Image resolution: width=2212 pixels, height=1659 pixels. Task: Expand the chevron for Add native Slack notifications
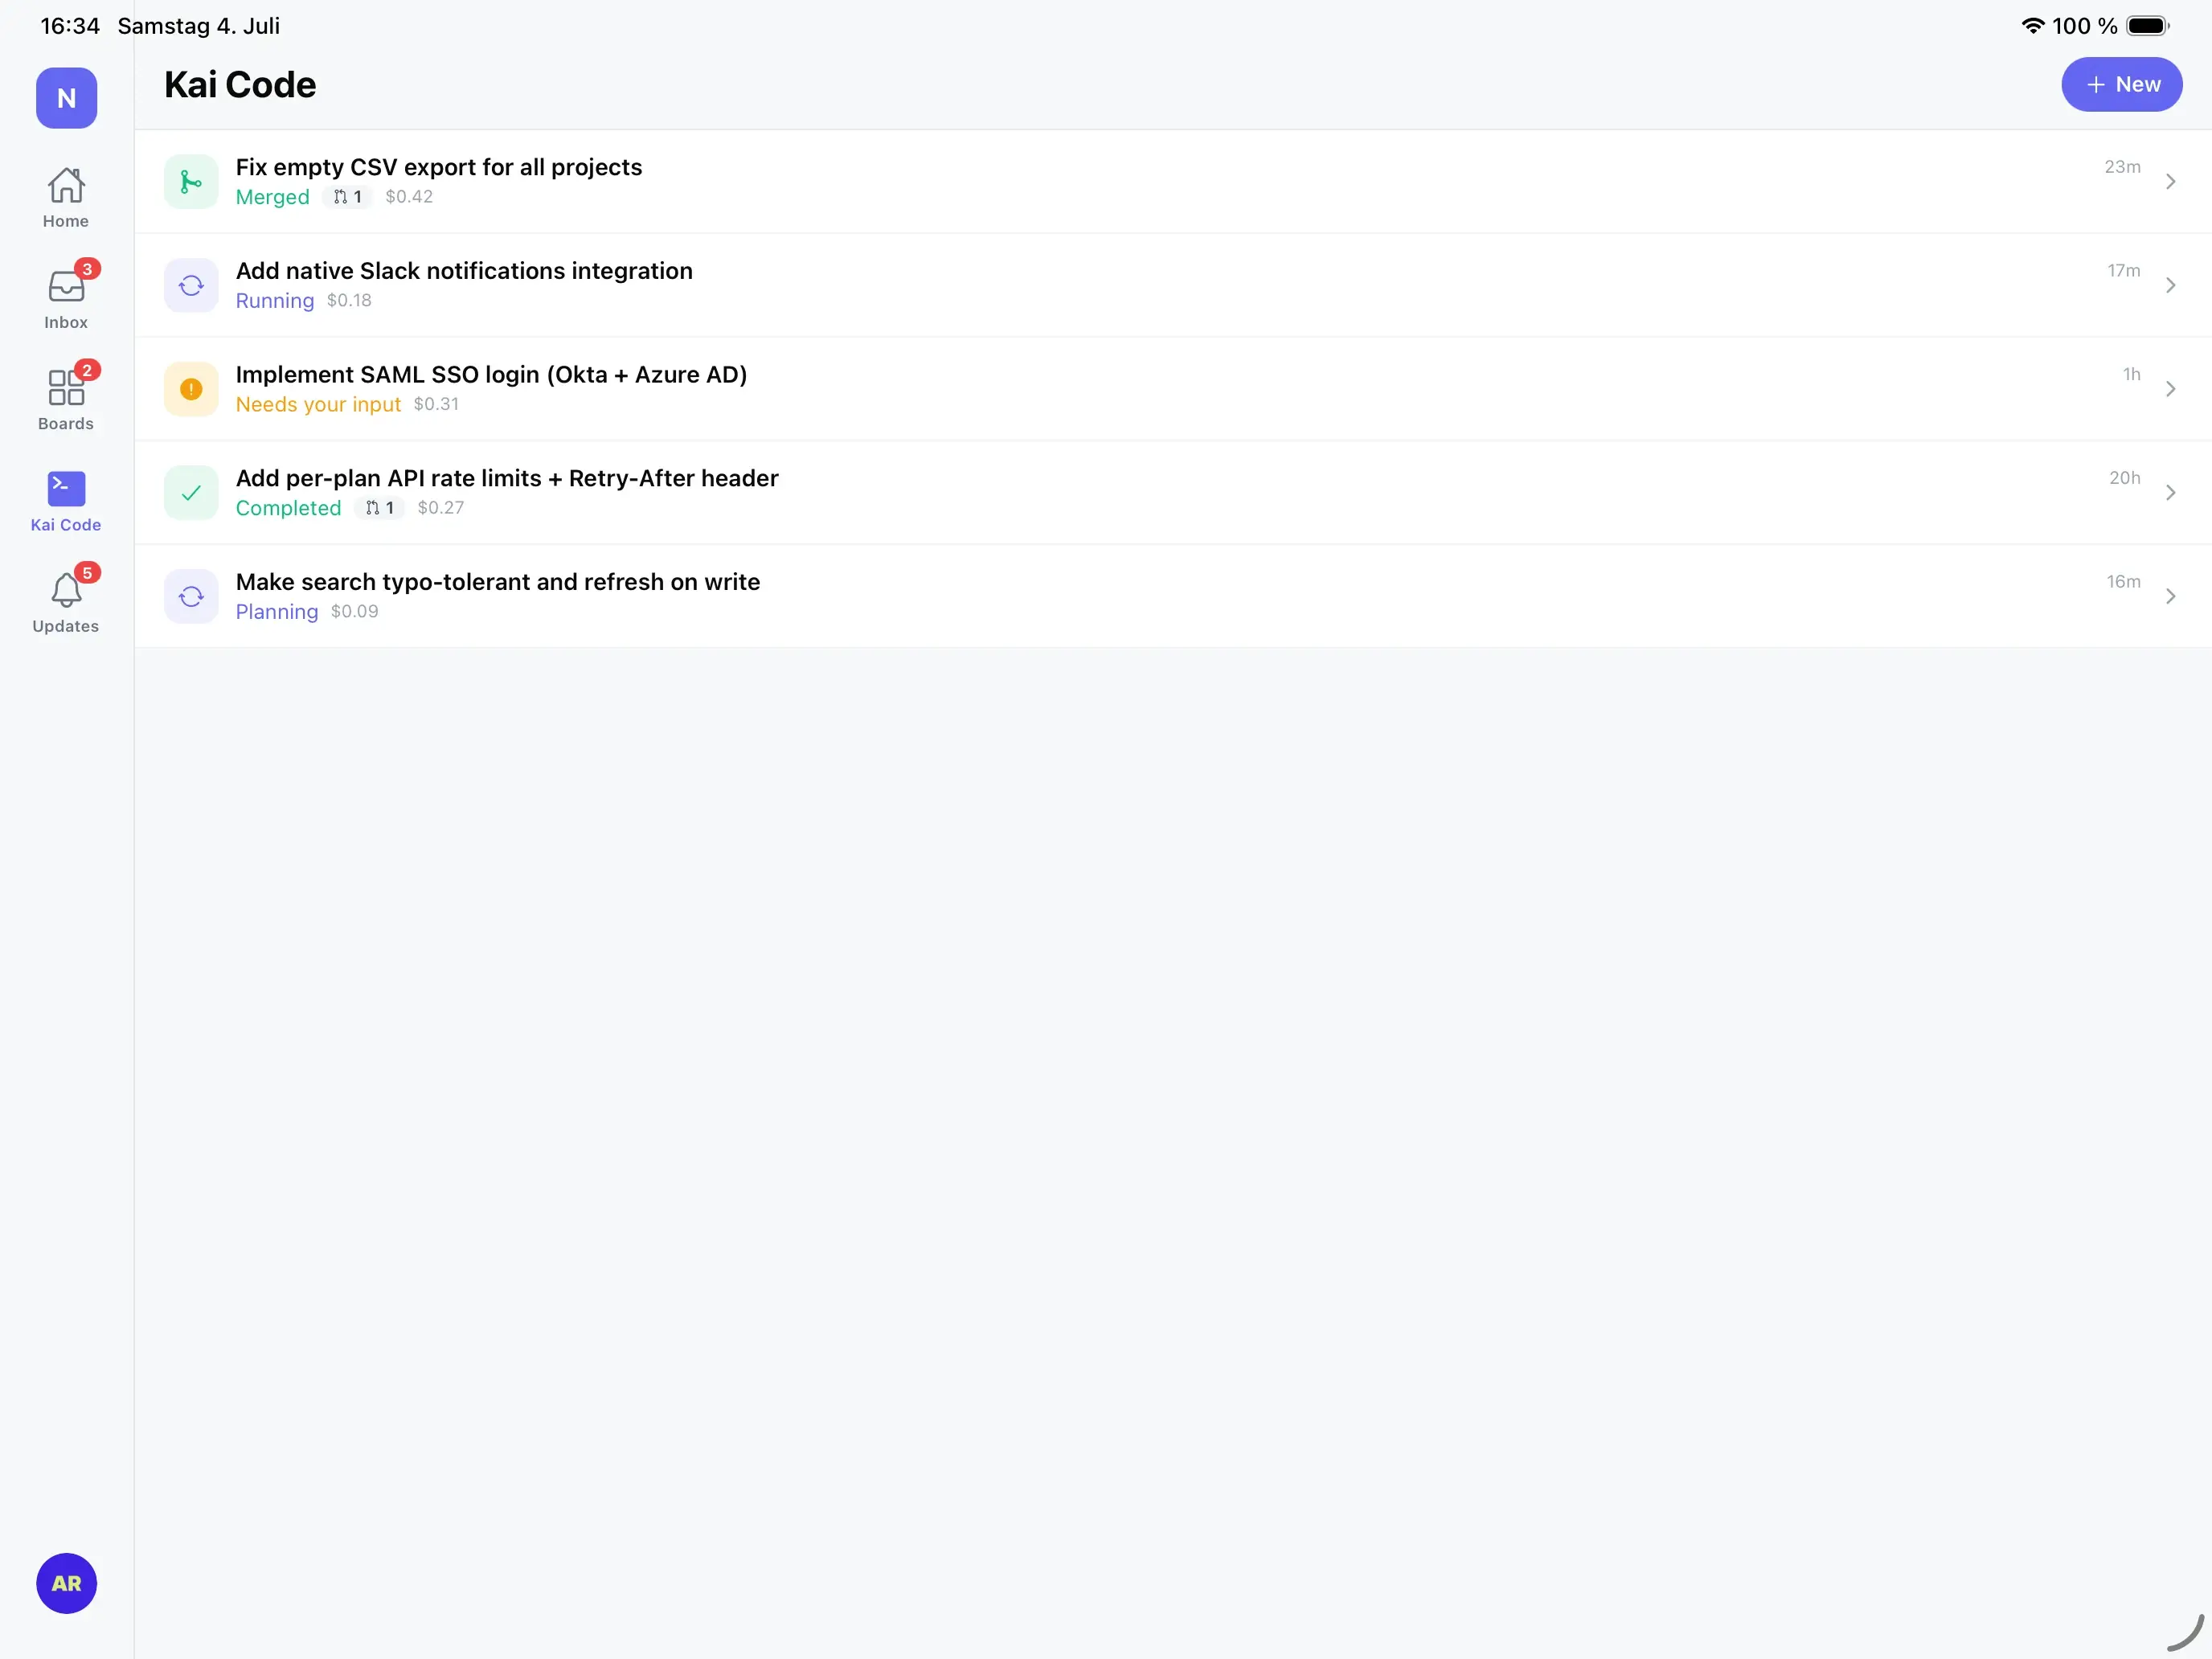tap(2170, 286)
